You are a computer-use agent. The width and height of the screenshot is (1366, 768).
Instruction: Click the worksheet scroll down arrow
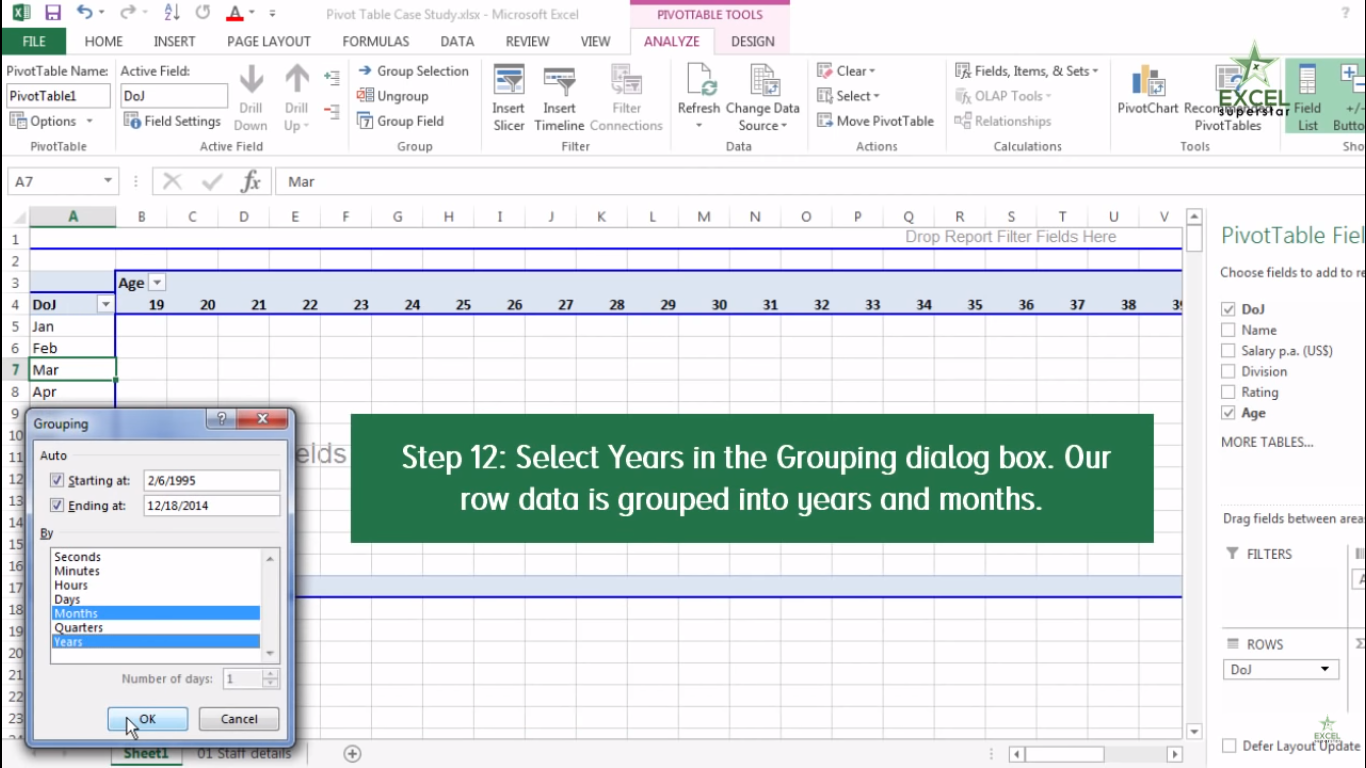1193,731
